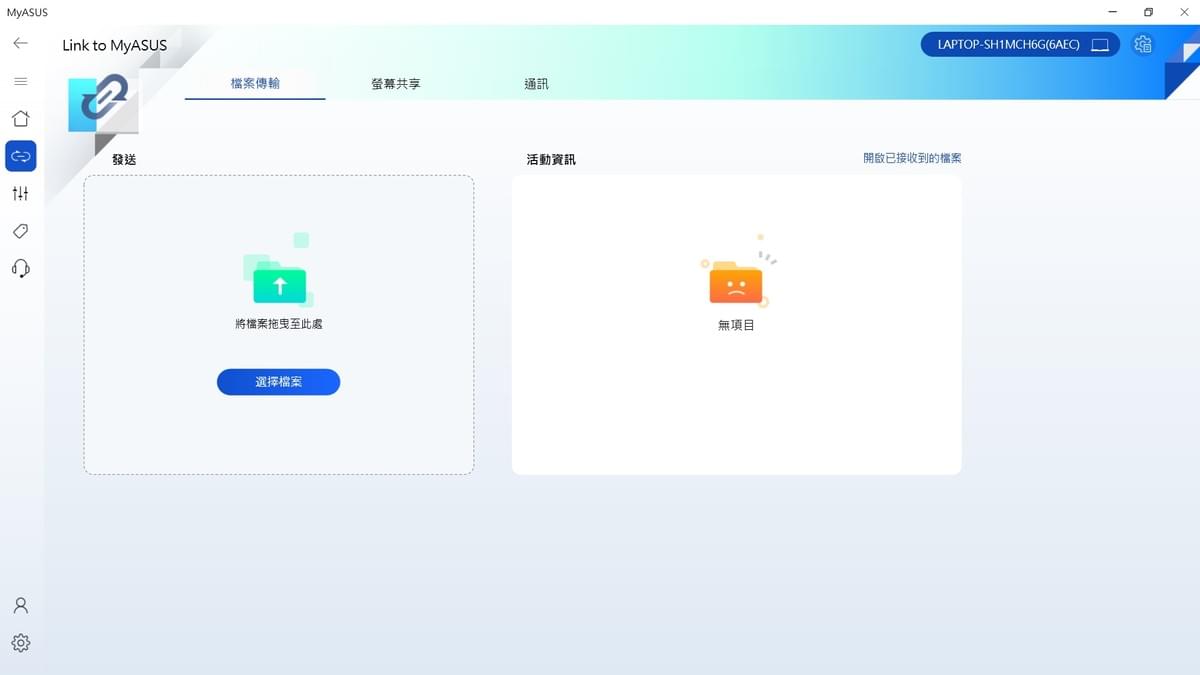Open Link to MyASUS from sidebar icon
Image resolution: width=1200 pixels, height=675 pixels.
coord(20,156)
